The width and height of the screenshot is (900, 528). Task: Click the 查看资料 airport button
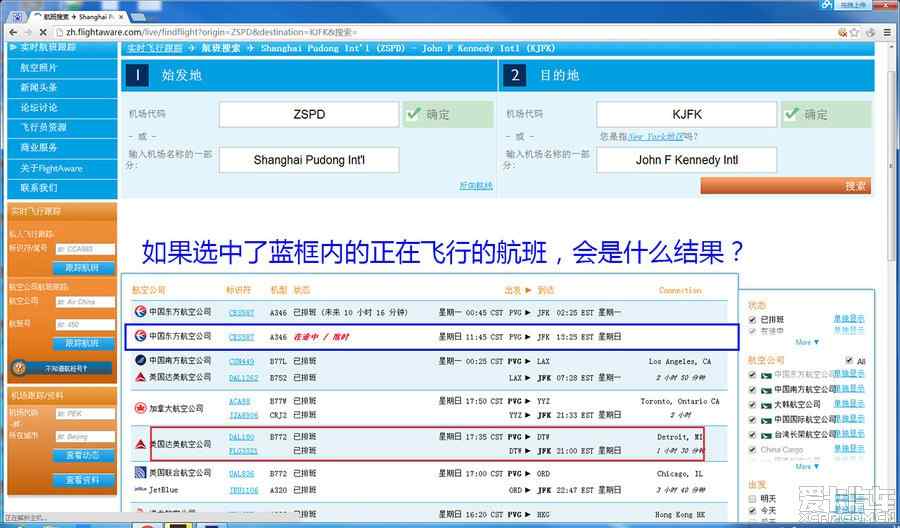tap(83, 480)
